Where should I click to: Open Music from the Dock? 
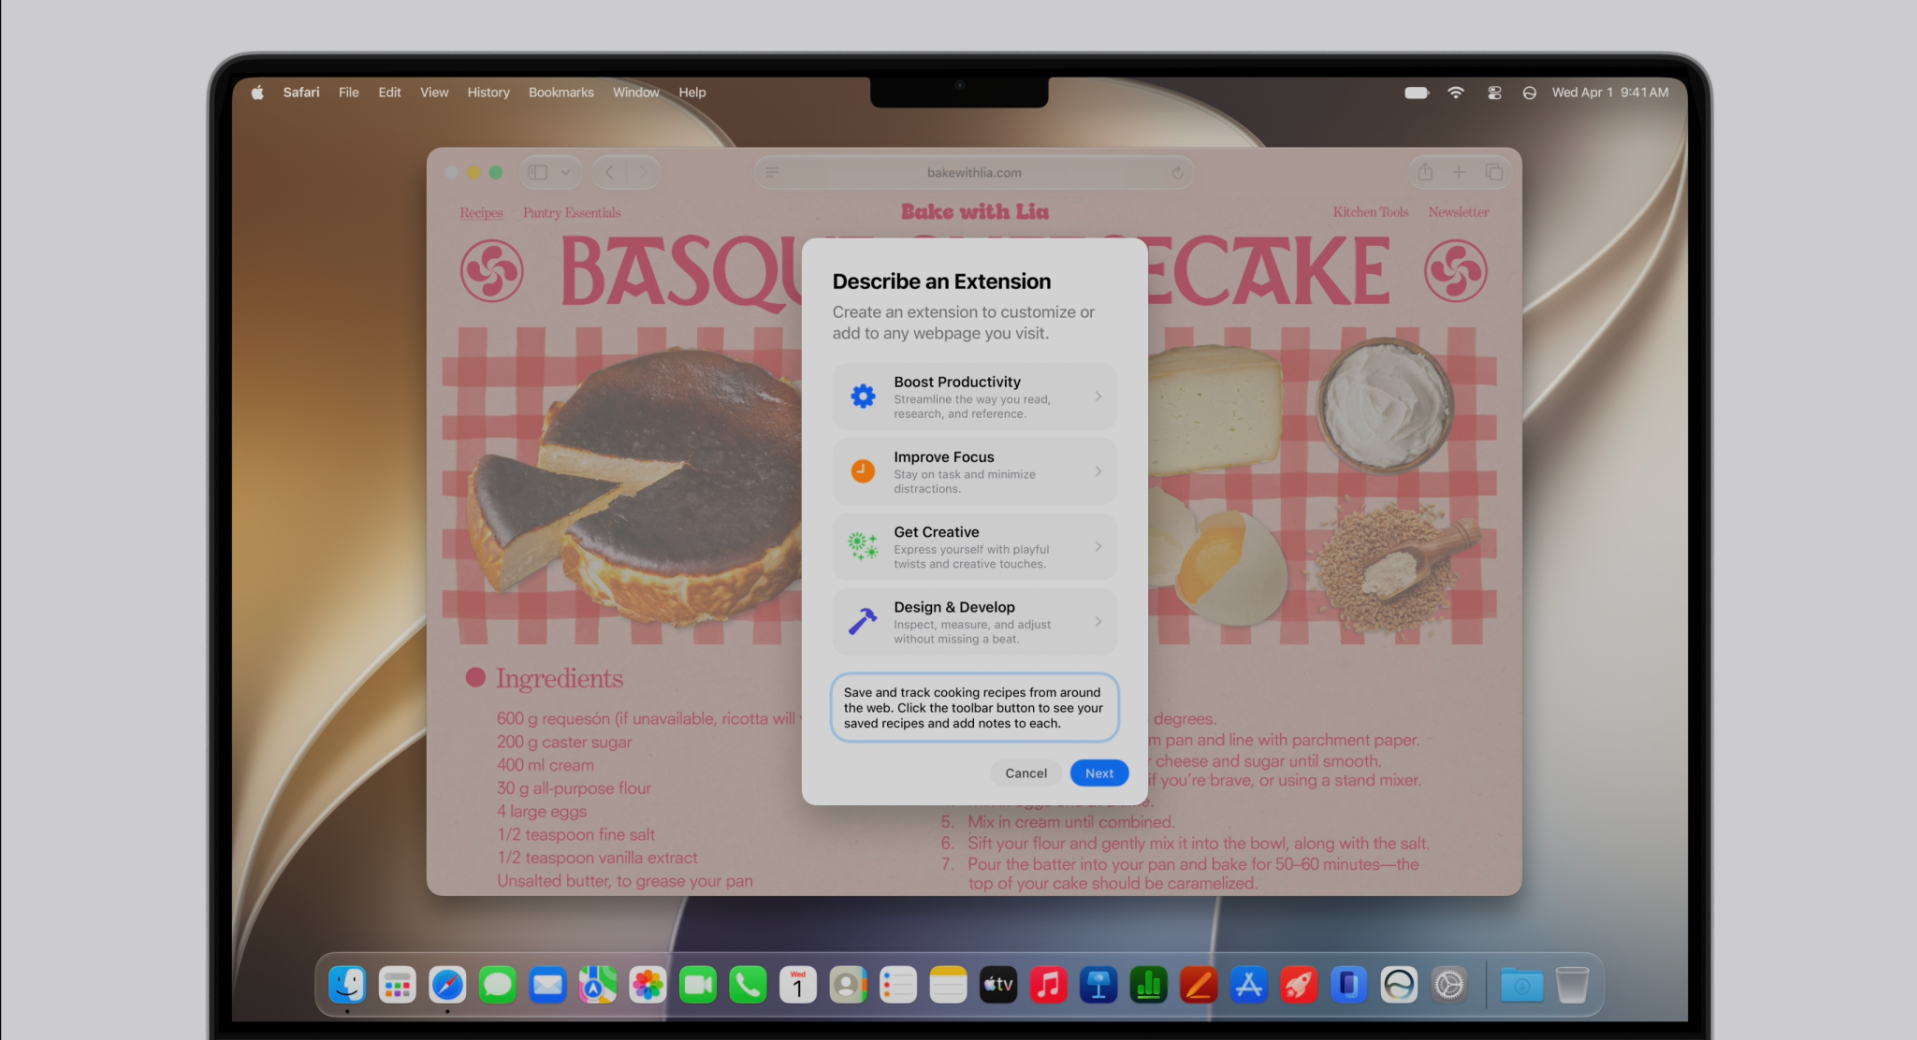click(x=1048, y=986)
